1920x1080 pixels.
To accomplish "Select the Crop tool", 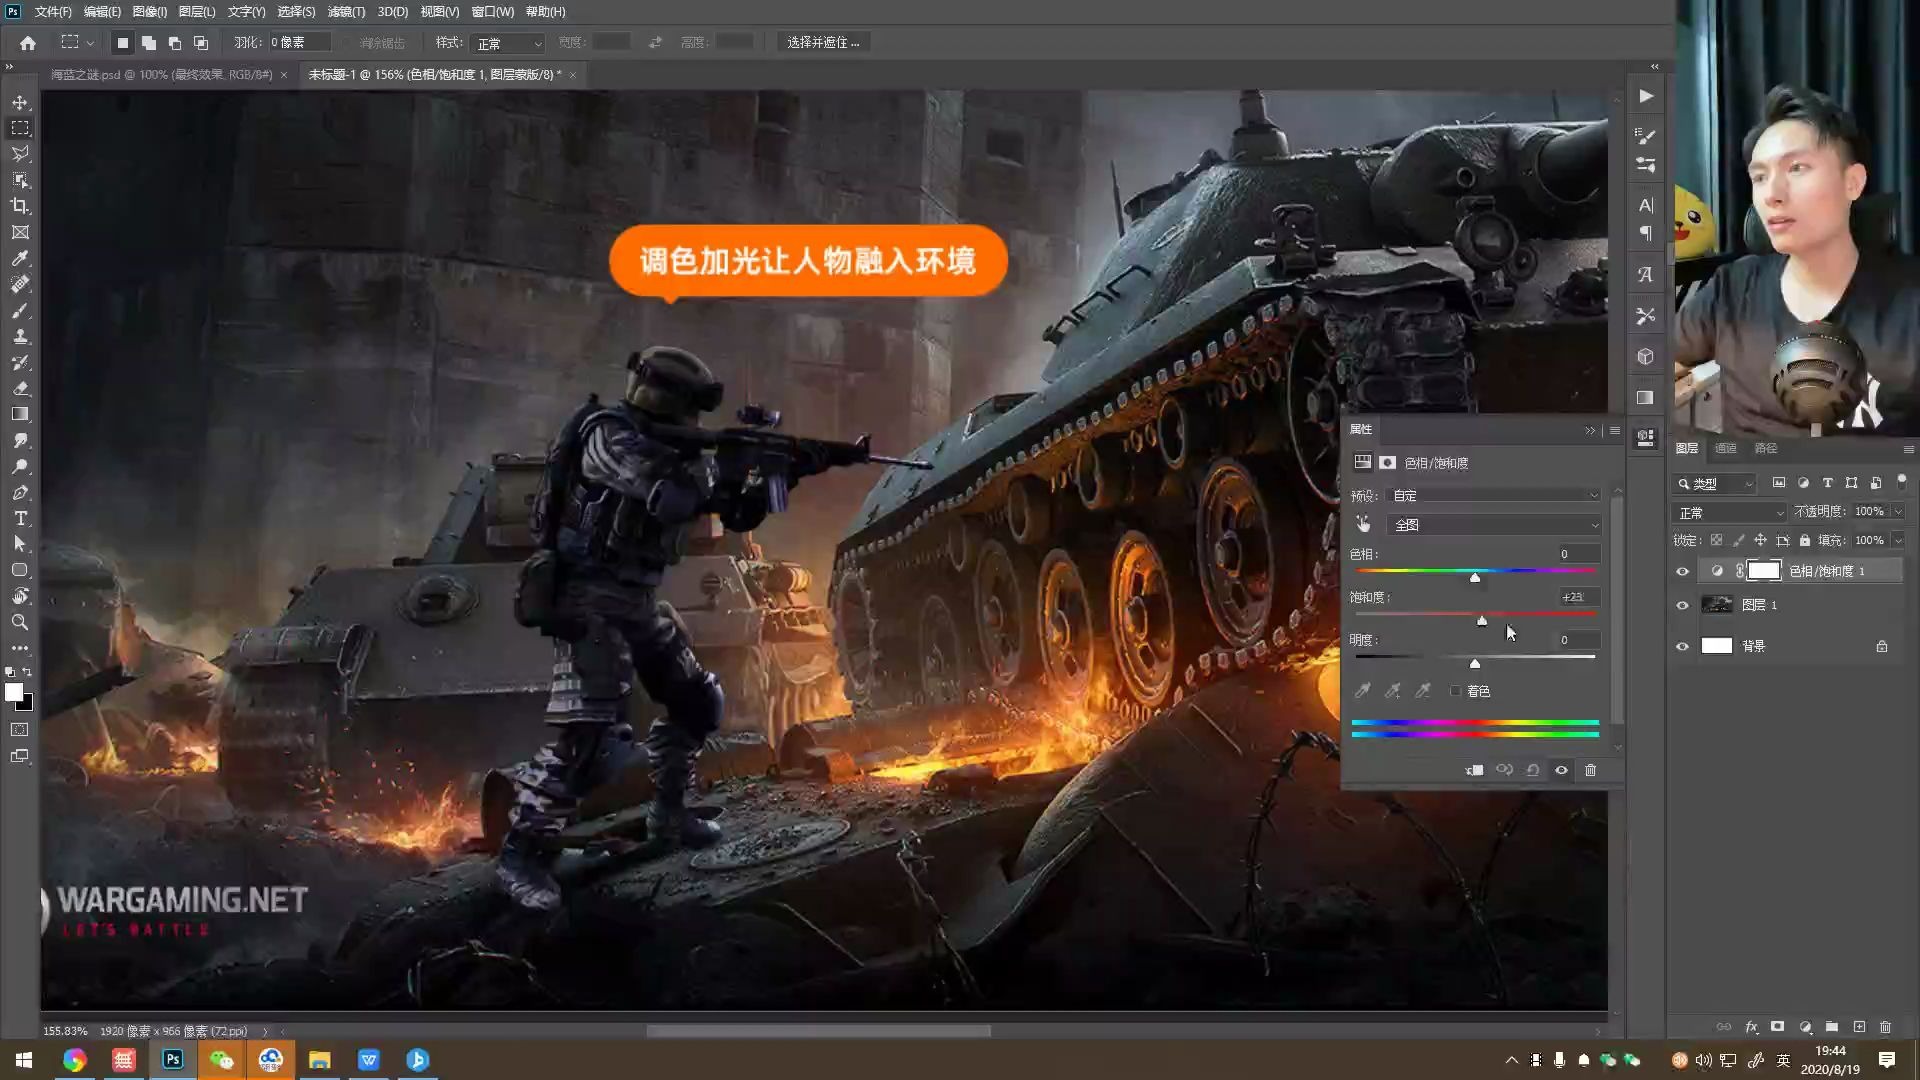I will pyautogui.click(x=20, y=206).
